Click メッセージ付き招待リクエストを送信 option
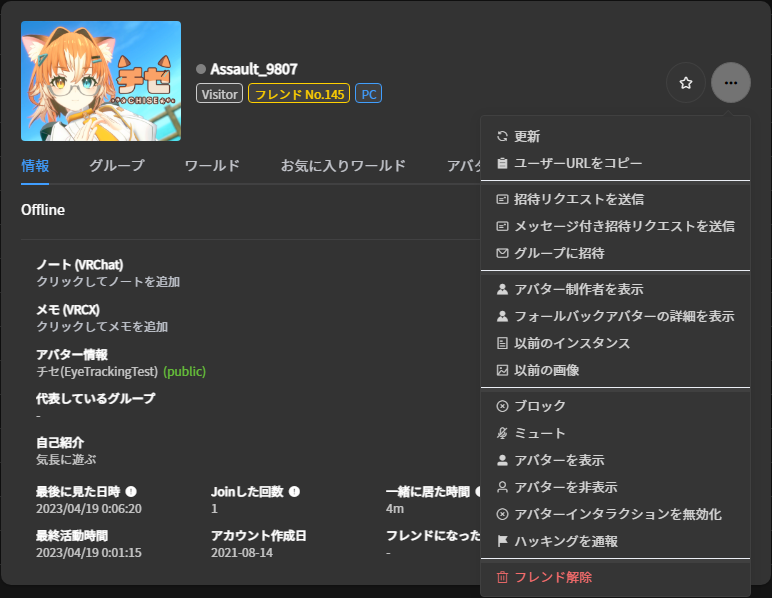 coord(624,226)
